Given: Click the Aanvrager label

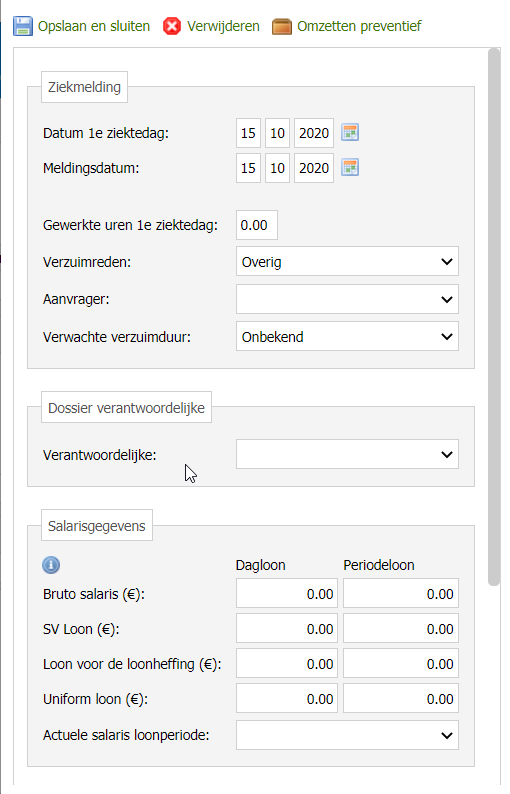Looking at the screenshot, I should pyautogui.click(x=76, y=299).
